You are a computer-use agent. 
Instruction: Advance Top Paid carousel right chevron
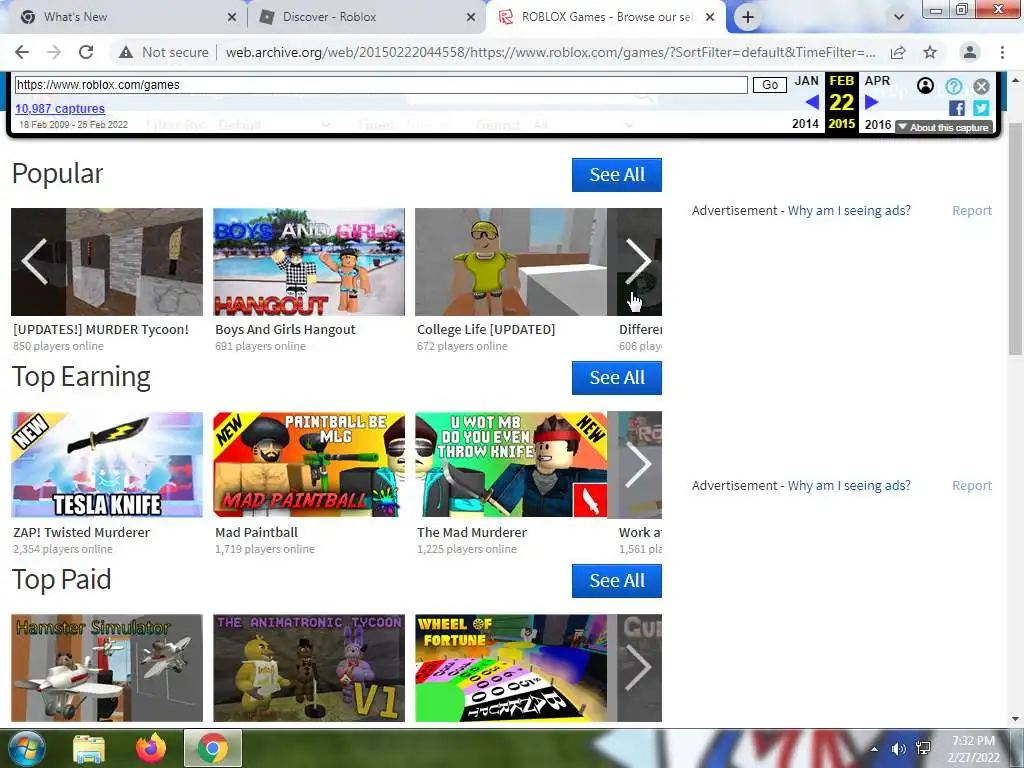coord(637,667)
